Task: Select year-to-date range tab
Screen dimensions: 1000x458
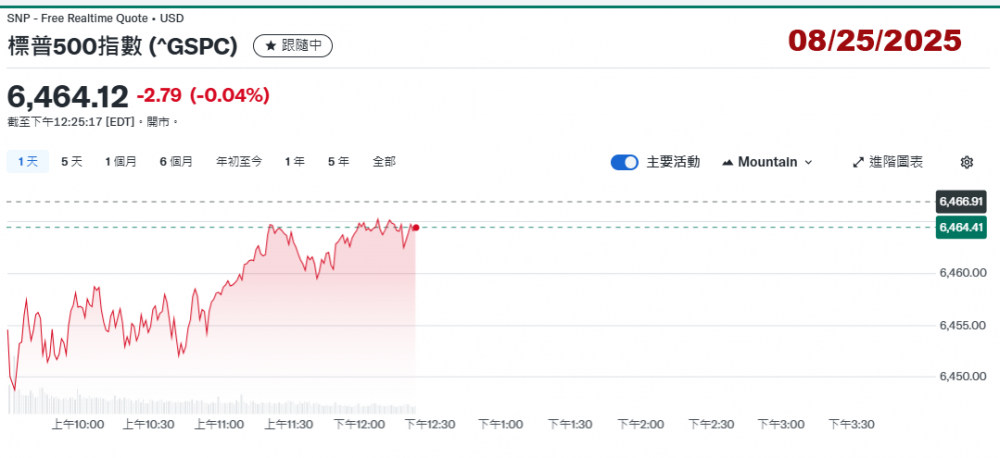Action: (239, 161)
